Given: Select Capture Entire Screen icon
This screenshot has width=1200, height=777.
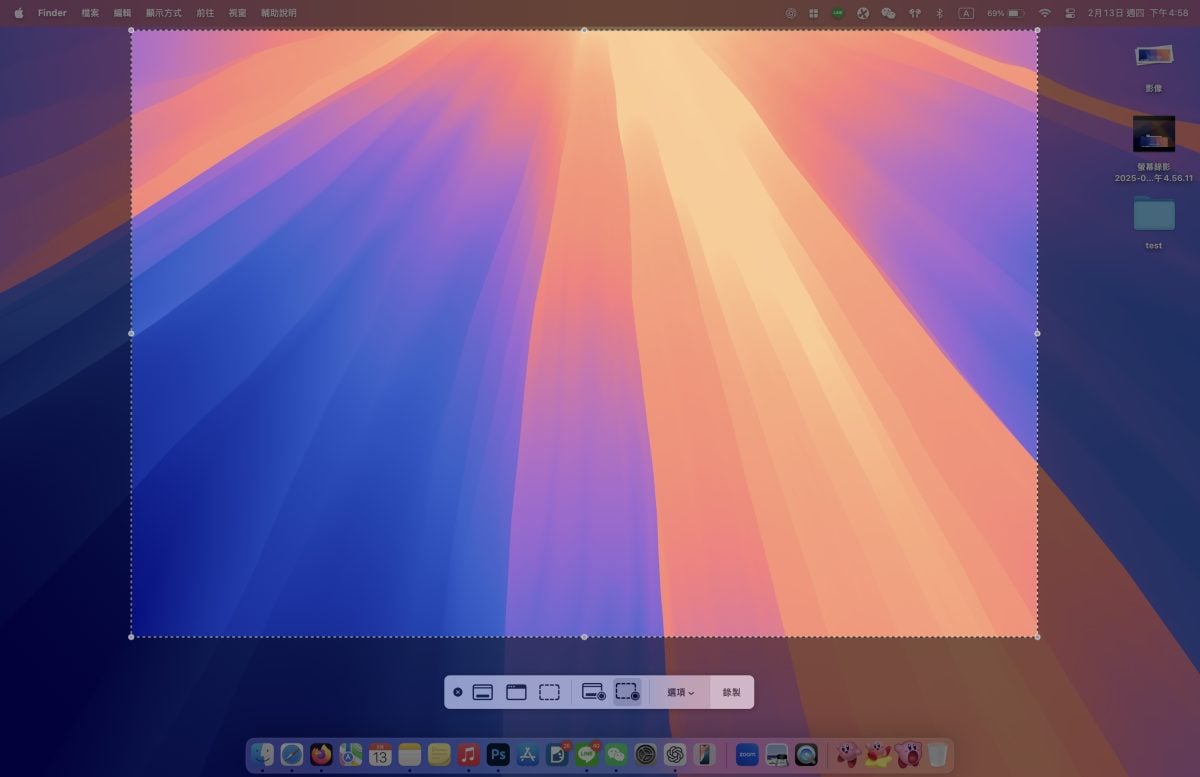Looking at the screenshot, I should pos(482,692).
